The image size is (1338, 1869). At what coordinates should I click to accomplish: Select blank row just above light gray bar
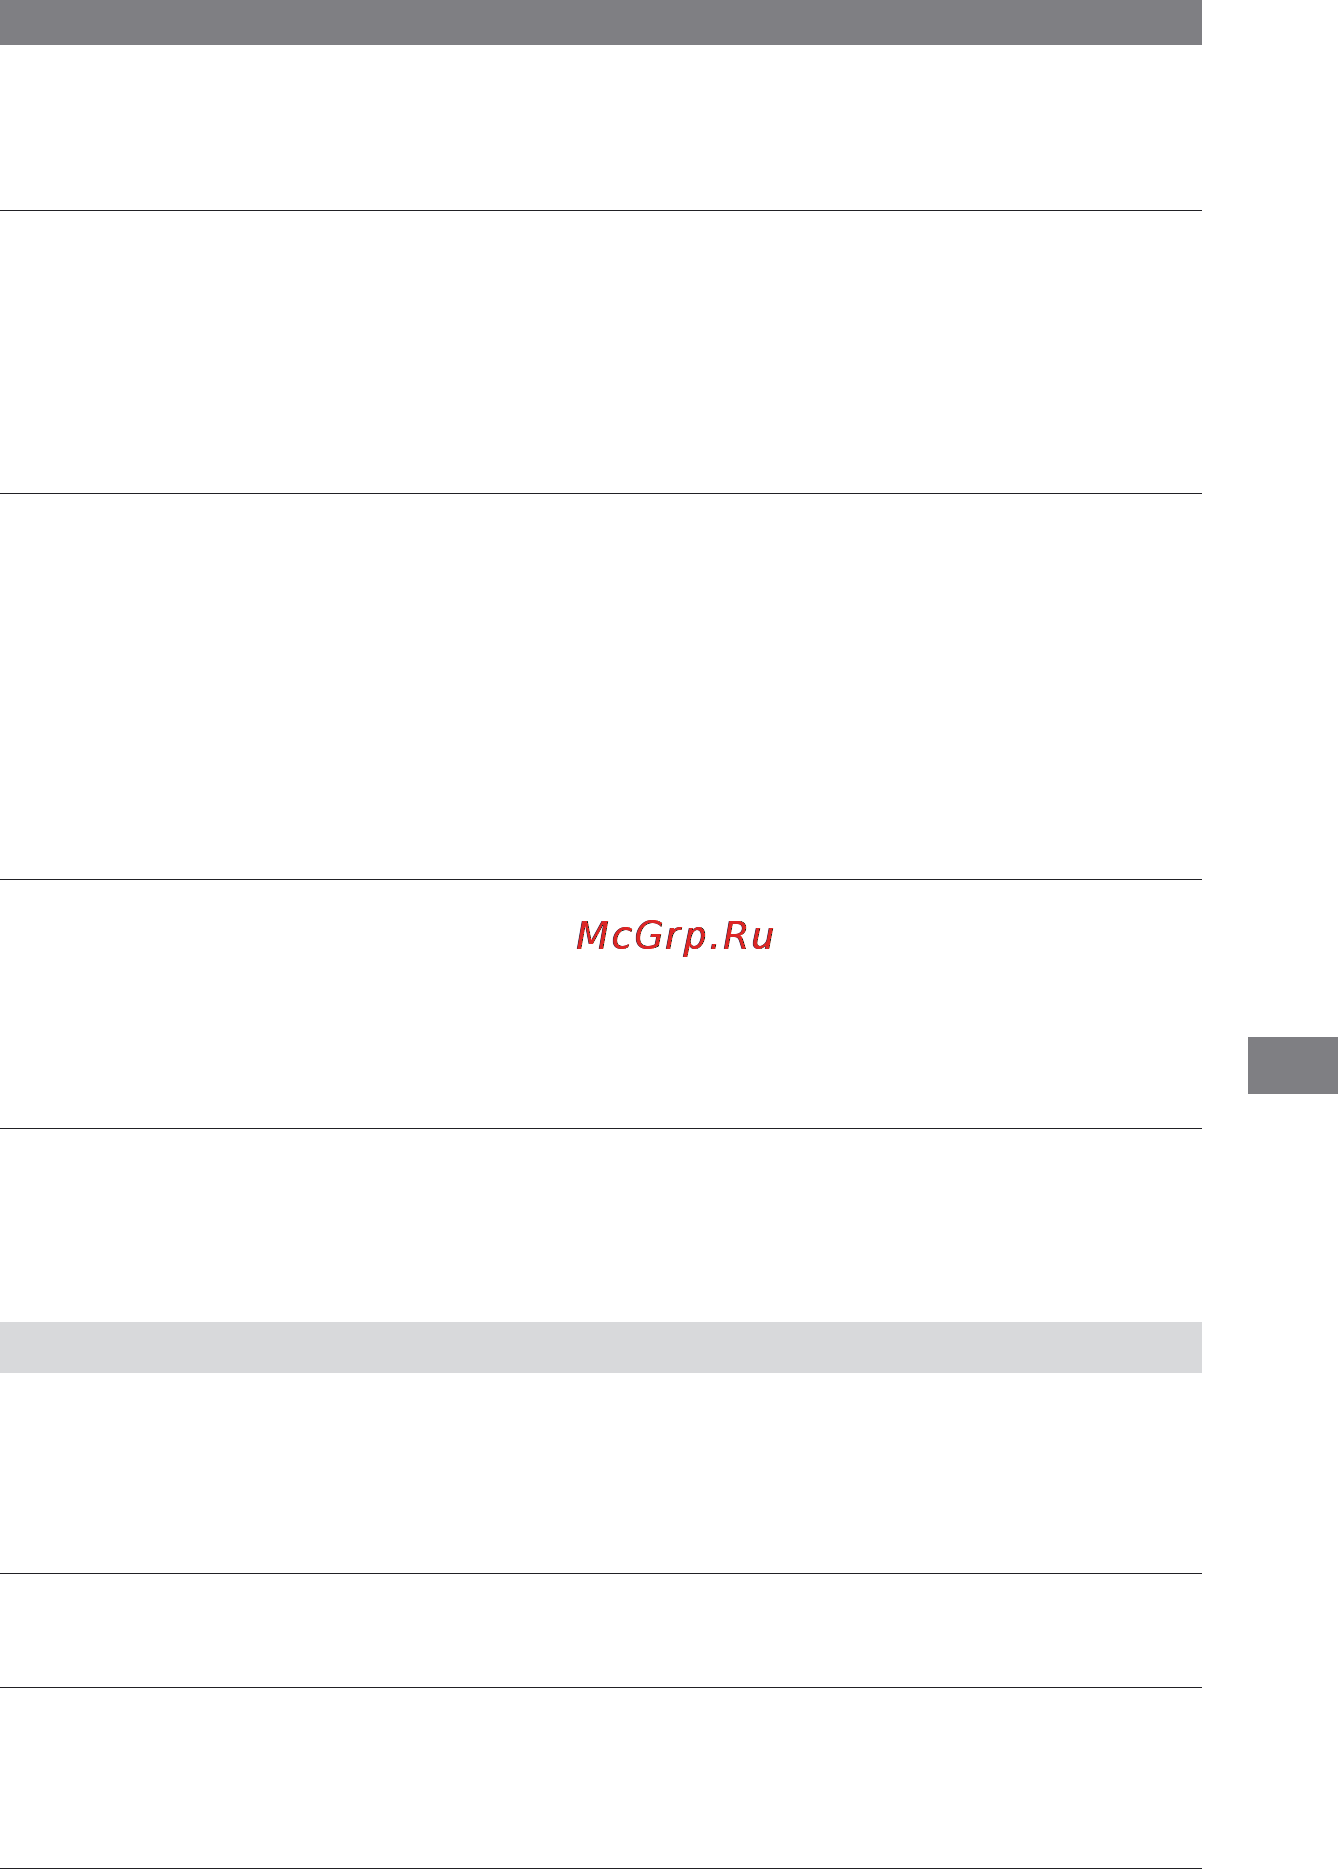(x=600, y=1225)
